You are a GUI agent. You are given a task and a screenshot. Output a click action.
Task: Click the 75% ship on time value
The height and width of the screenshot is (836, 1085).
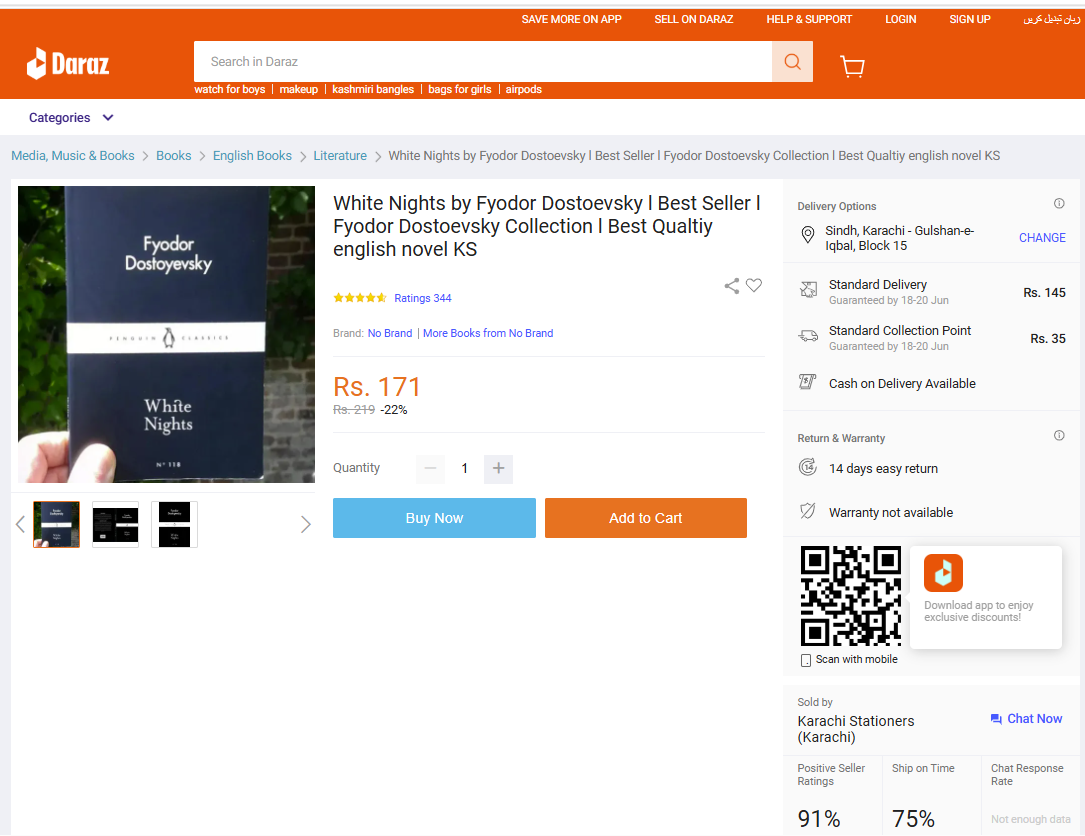[x=913, y=819]
